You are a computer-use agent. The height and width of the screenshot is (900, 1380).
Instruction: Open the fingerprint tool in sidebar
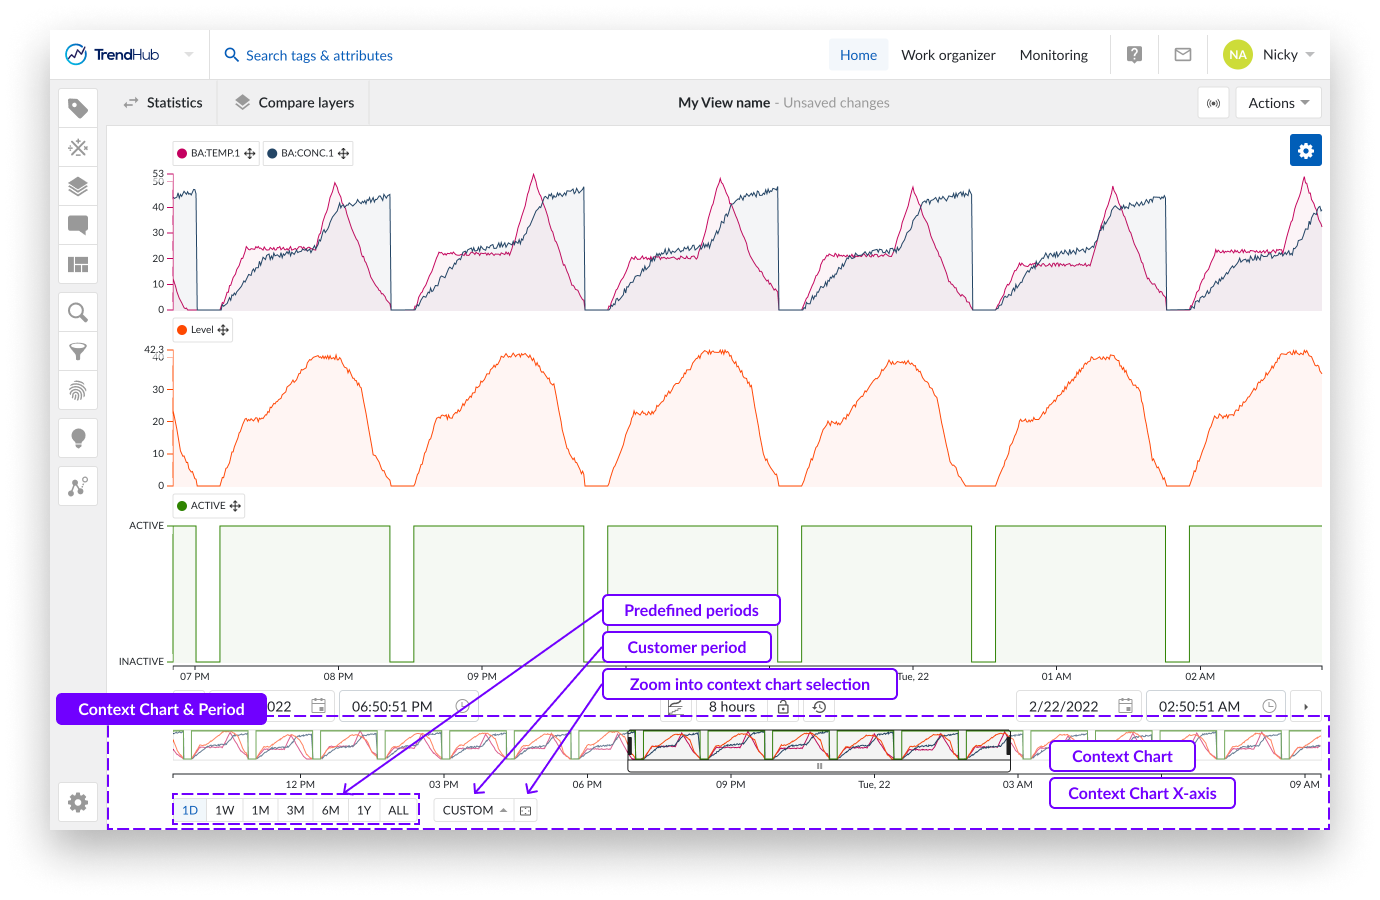click(78, 390)
